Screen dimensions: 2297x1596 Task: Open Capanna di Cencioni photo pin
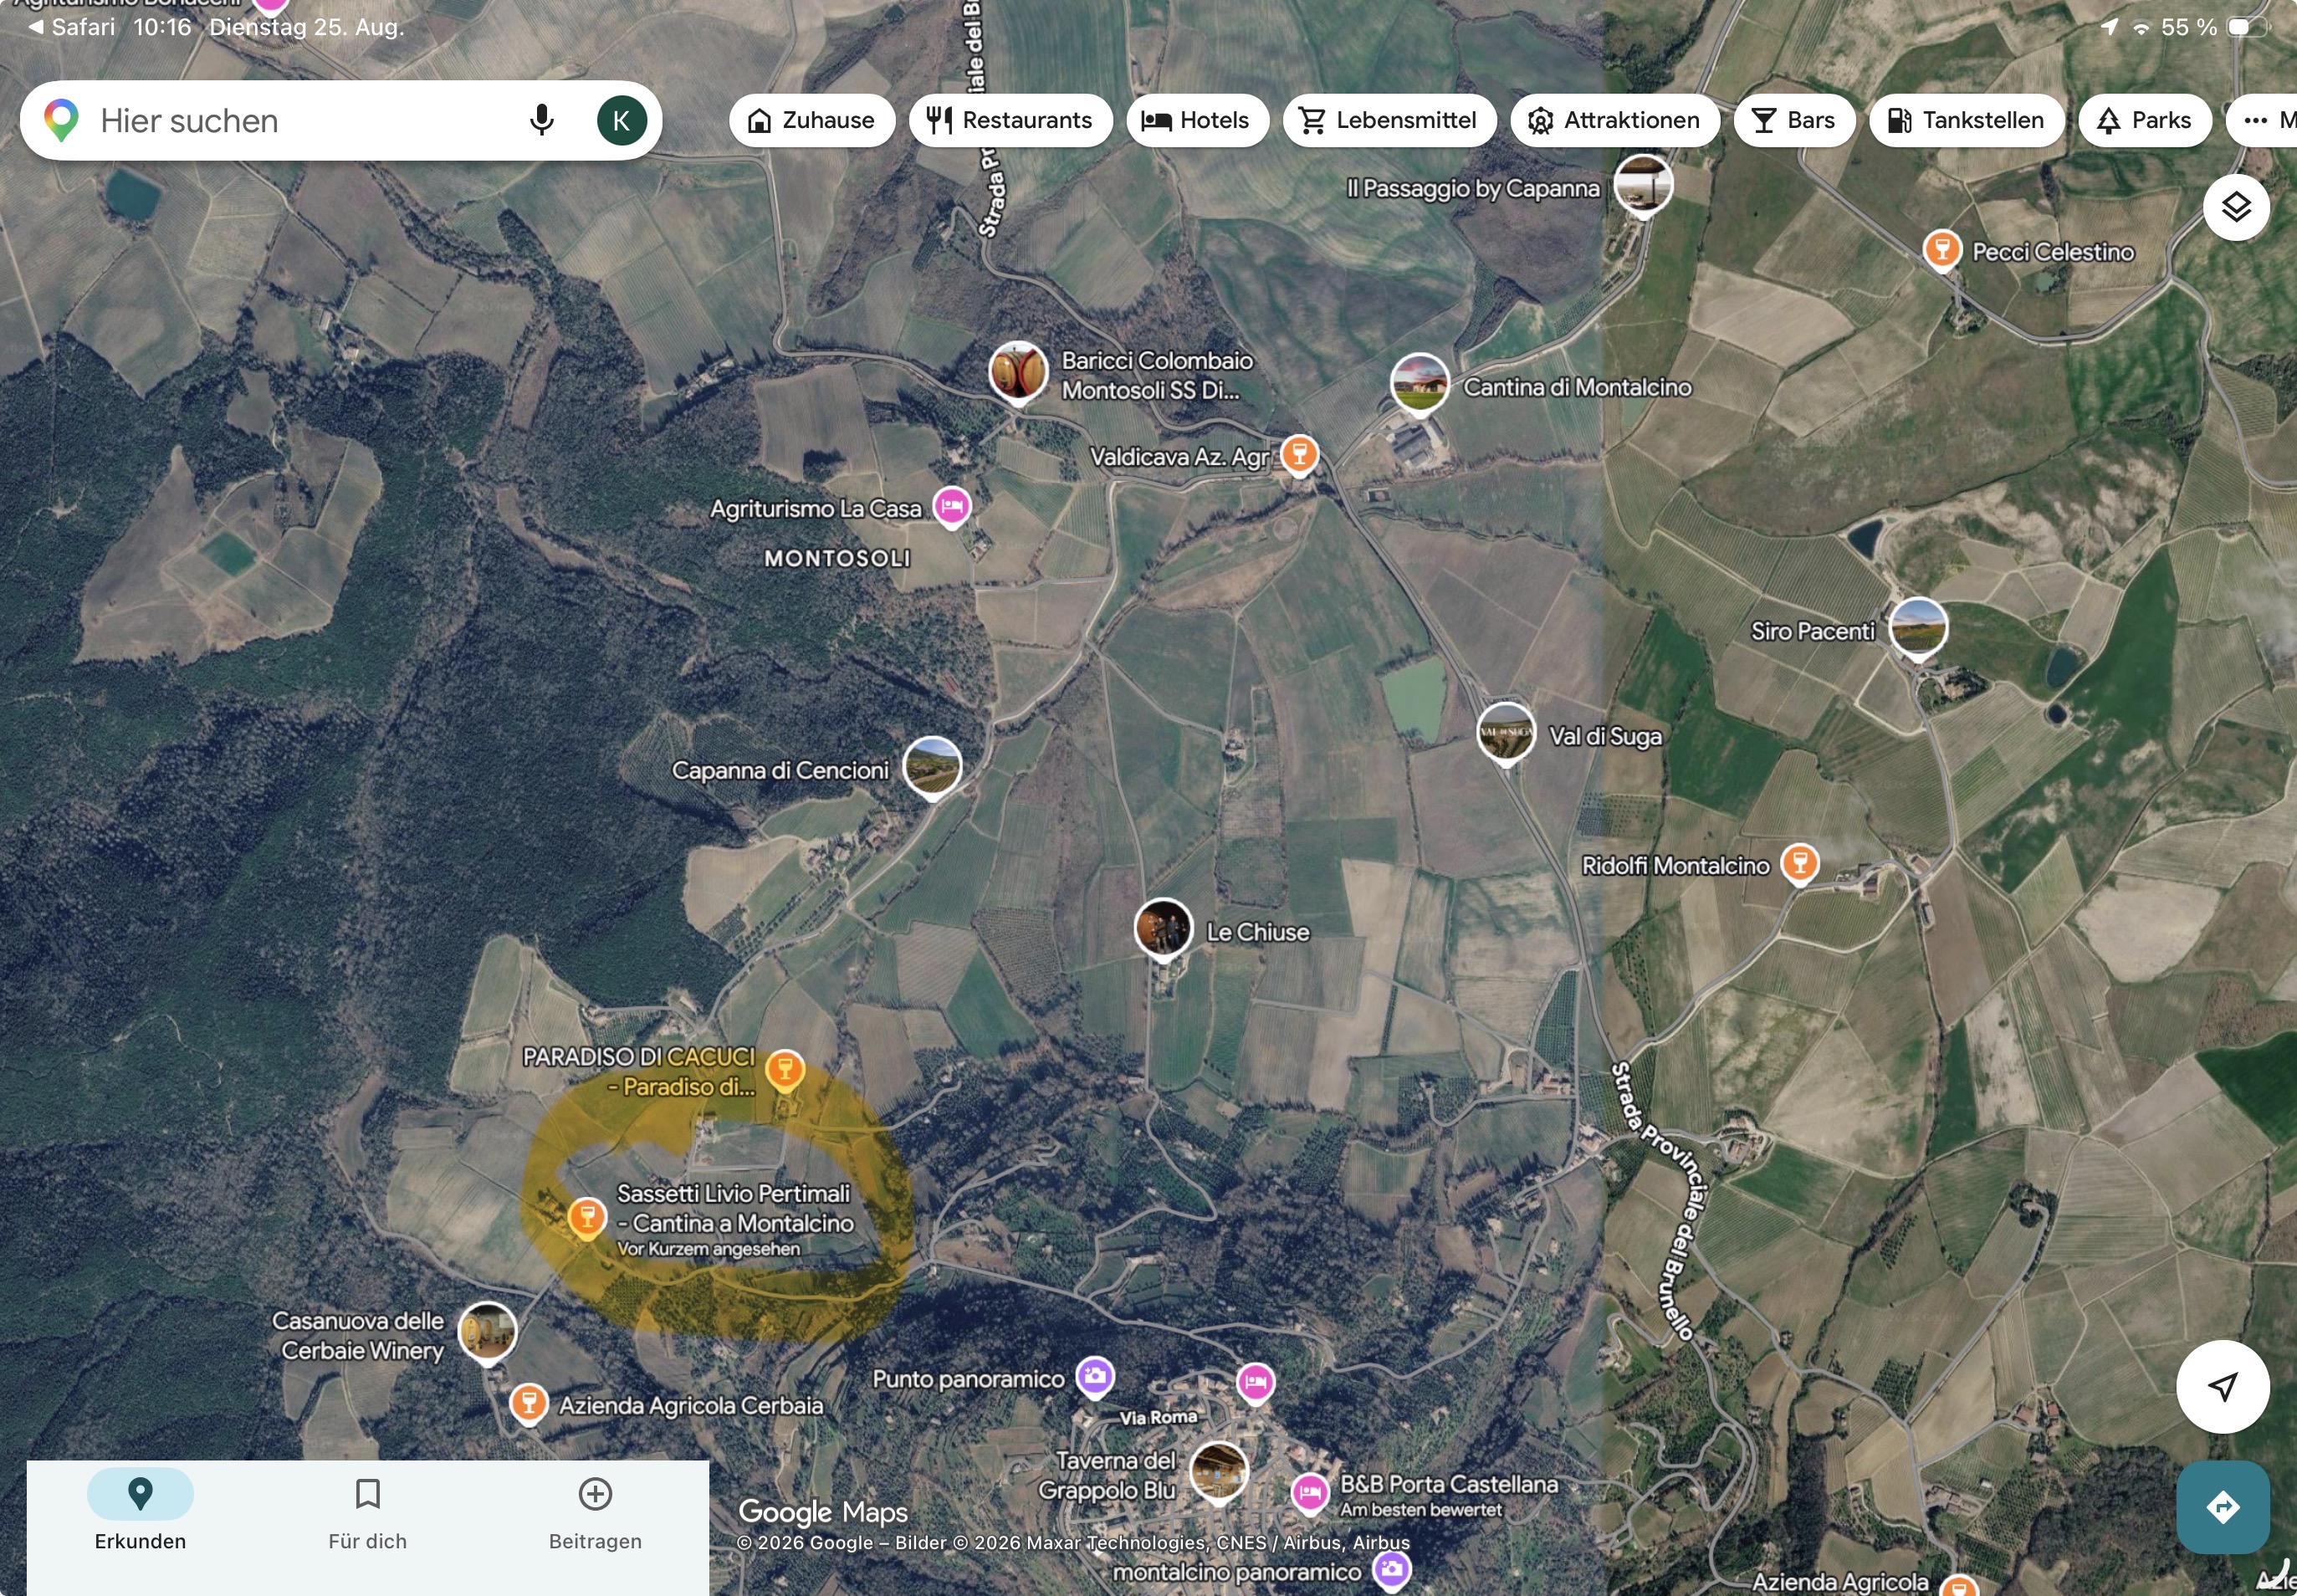(x=932, y=767)
